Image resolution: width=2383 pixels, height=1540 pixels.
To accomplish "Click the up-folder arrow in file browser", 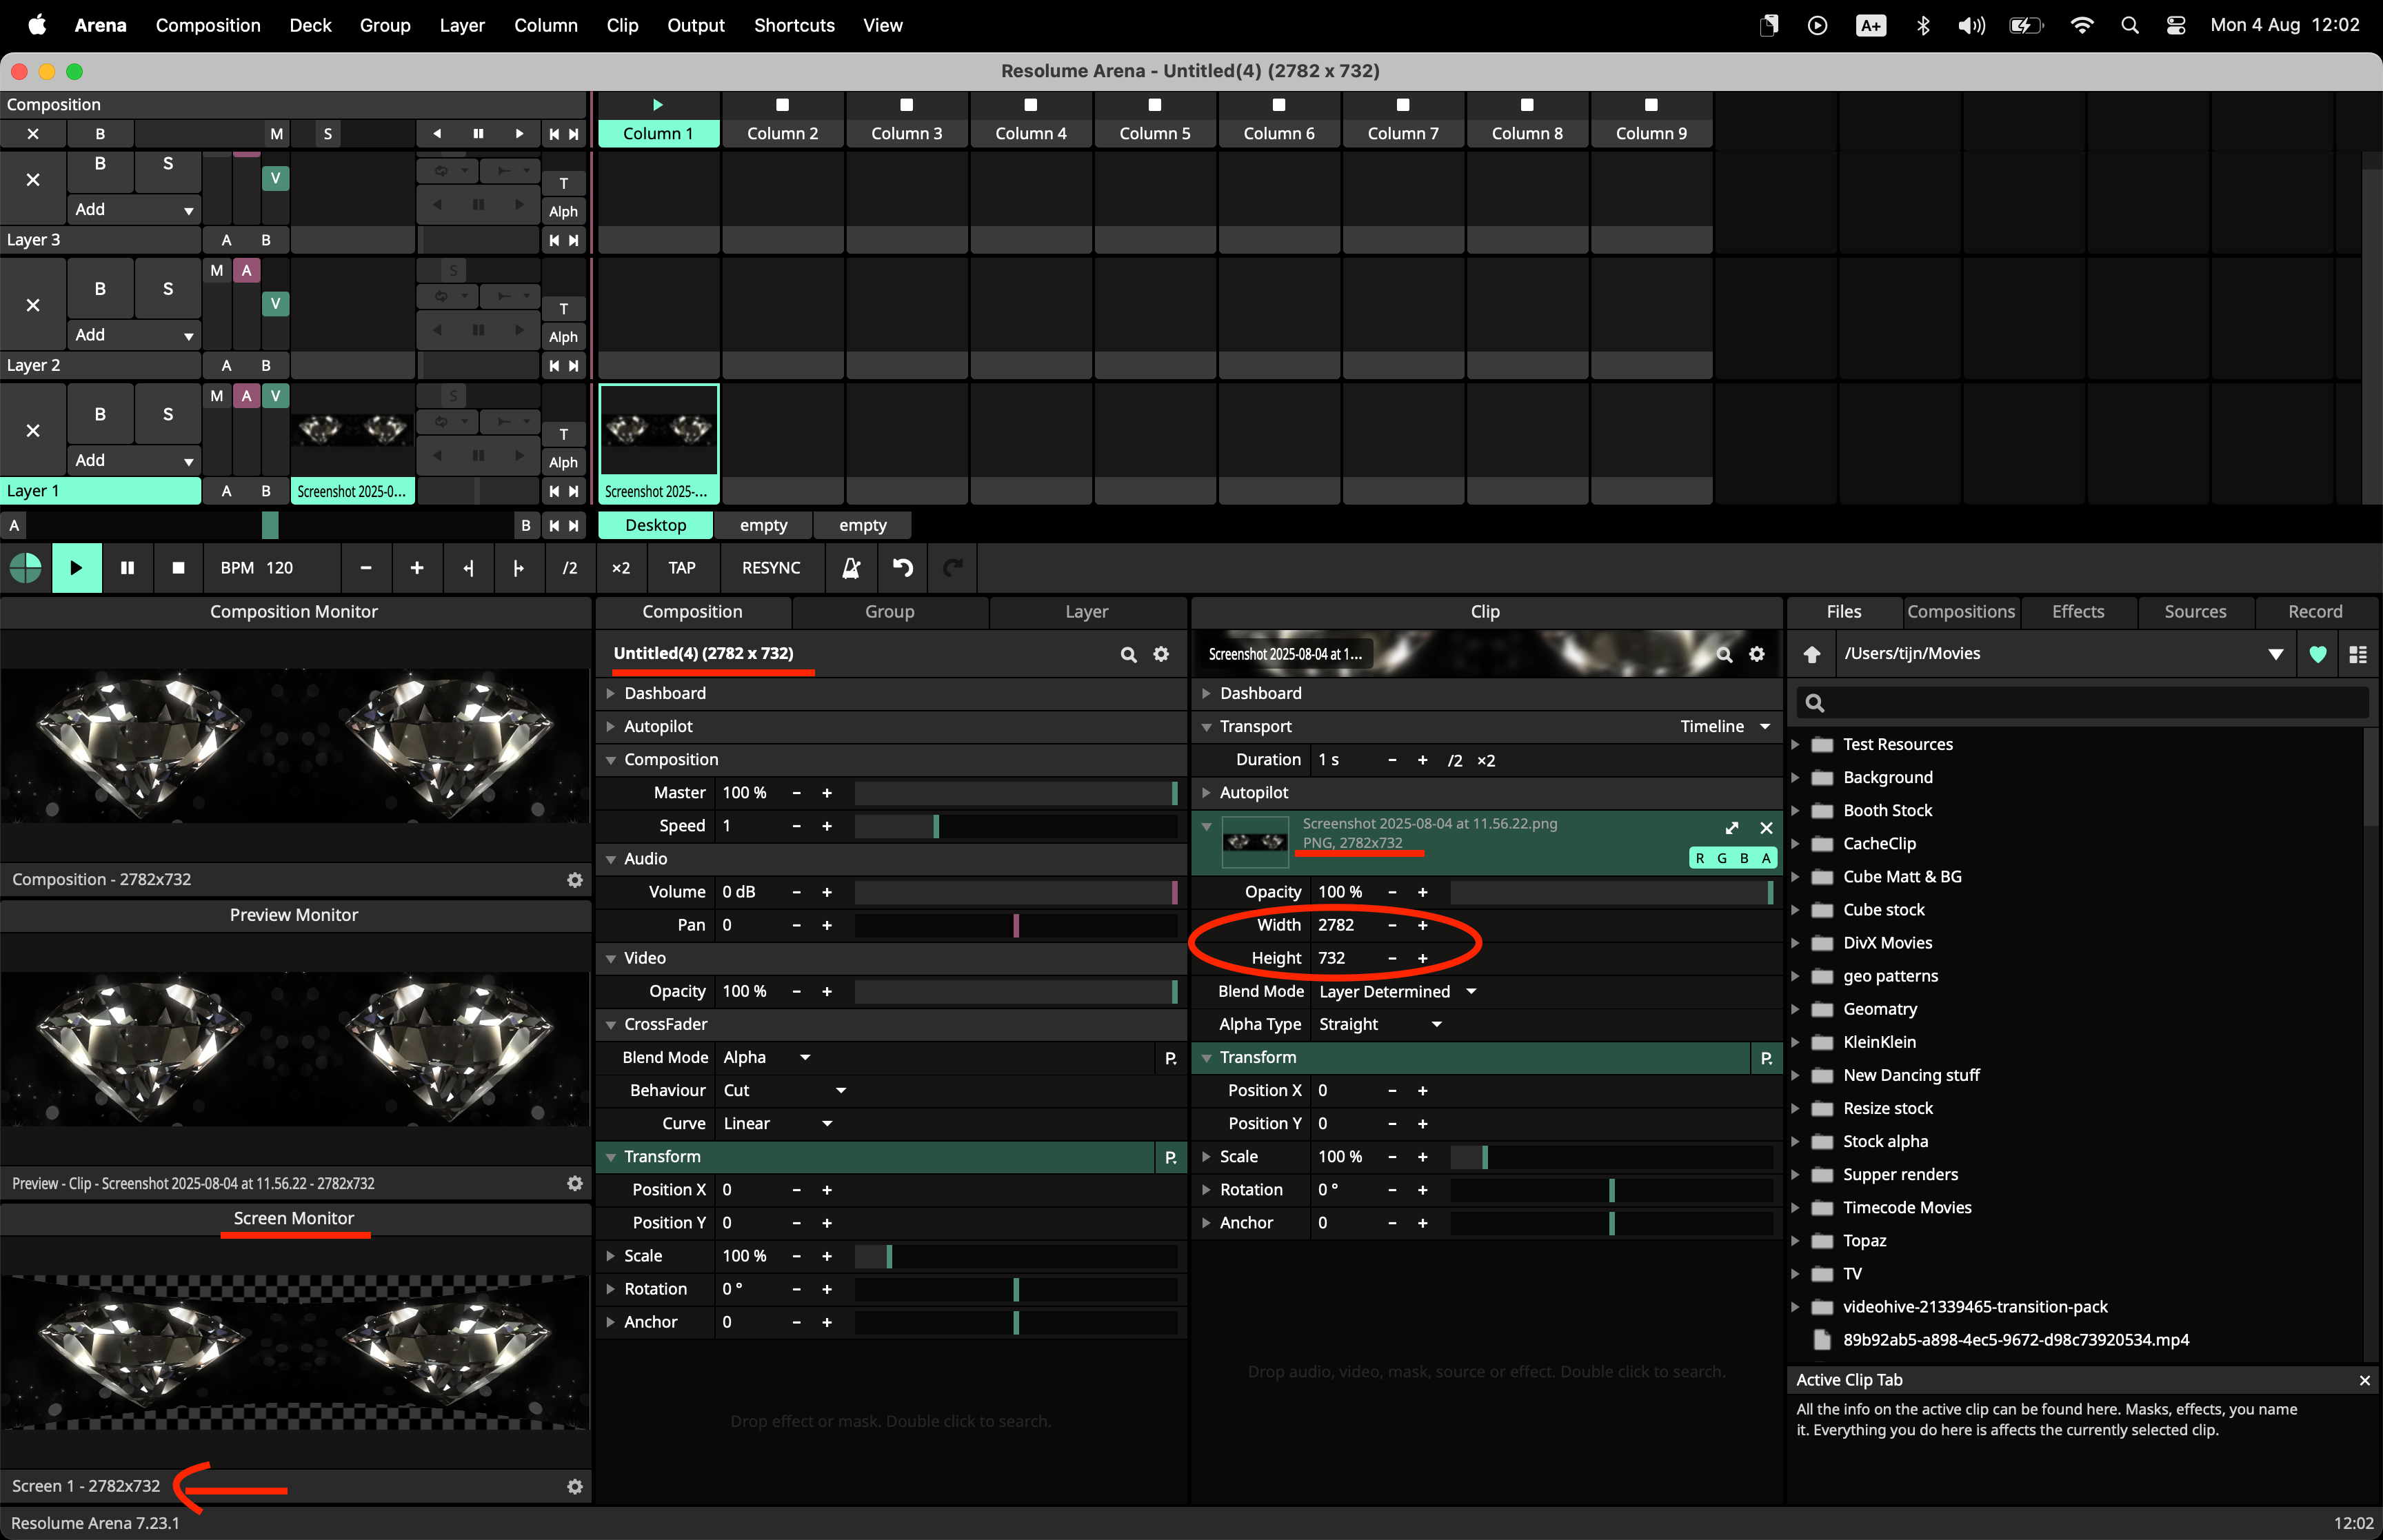I will pos(1811,654).
